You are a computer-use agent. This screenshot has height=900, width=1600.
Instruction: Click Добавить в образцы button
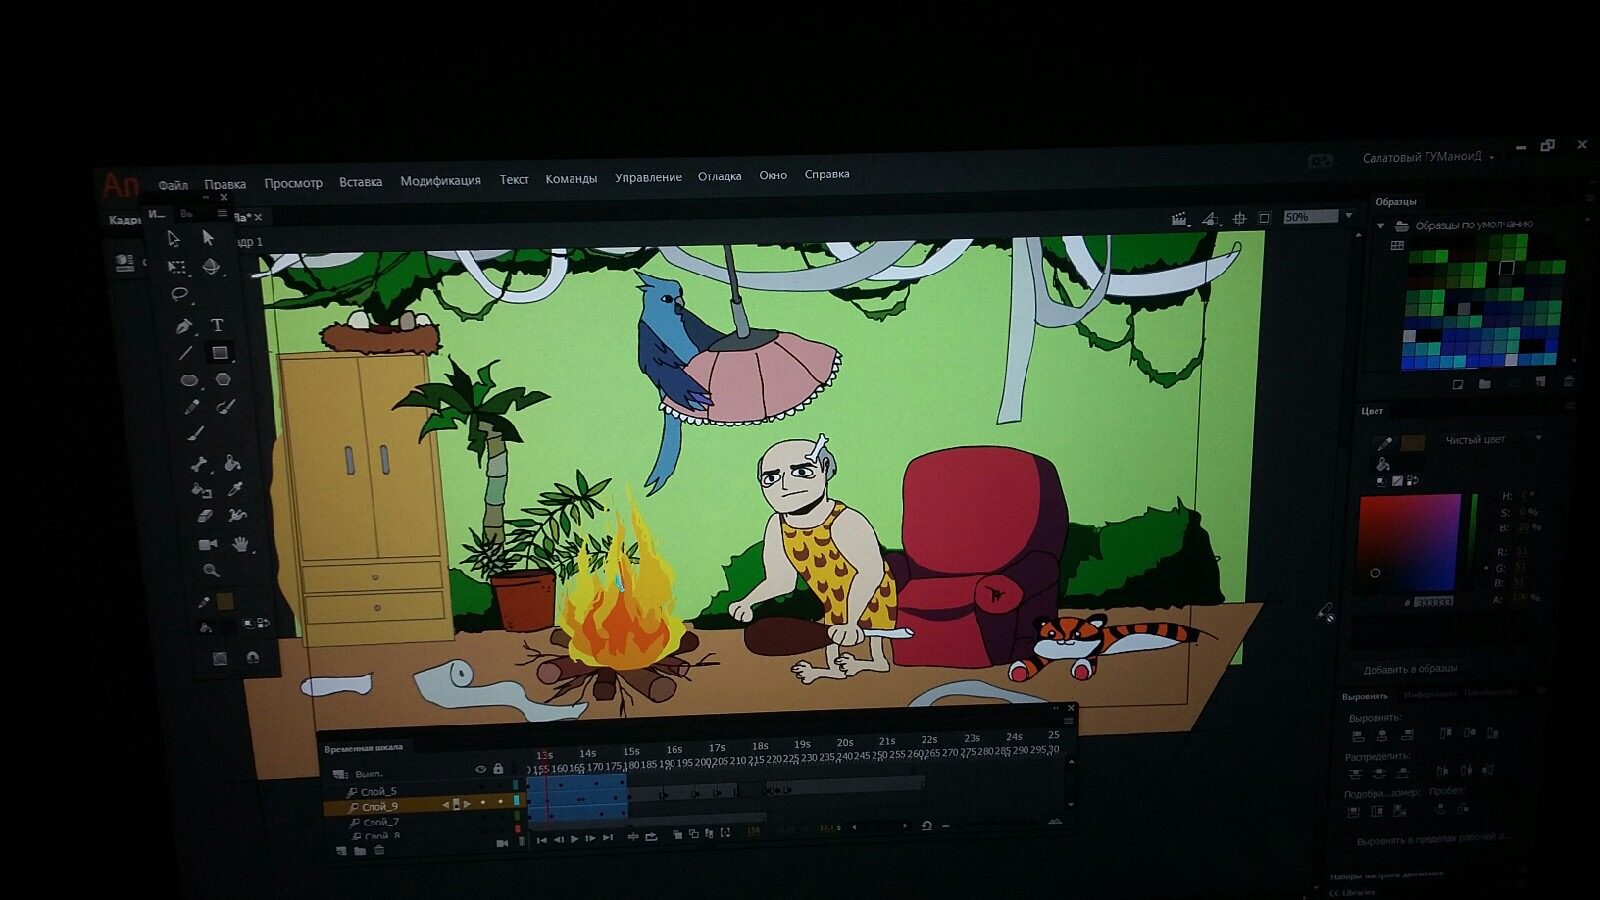[x=1410, y=669]
